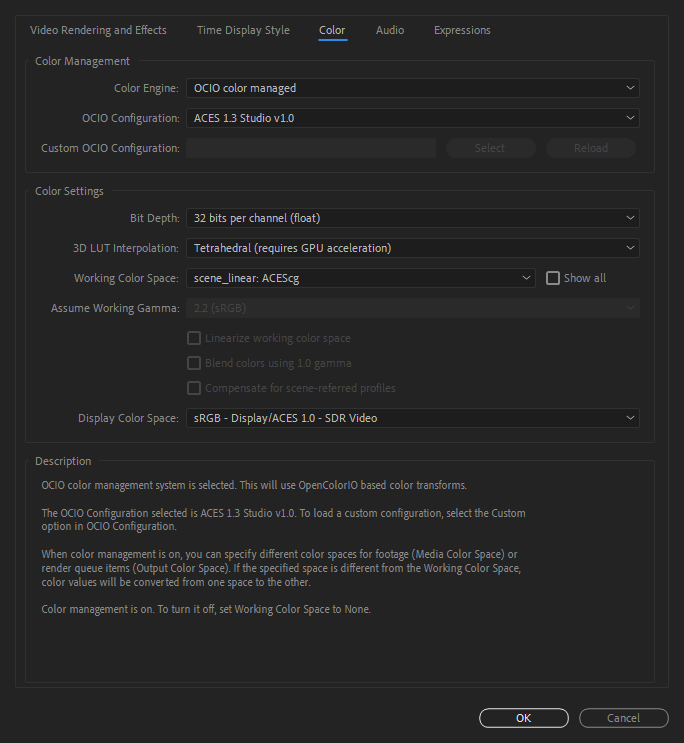
Task: Click the Select button for custom OCIO
Action: click(x=490, y=148)
